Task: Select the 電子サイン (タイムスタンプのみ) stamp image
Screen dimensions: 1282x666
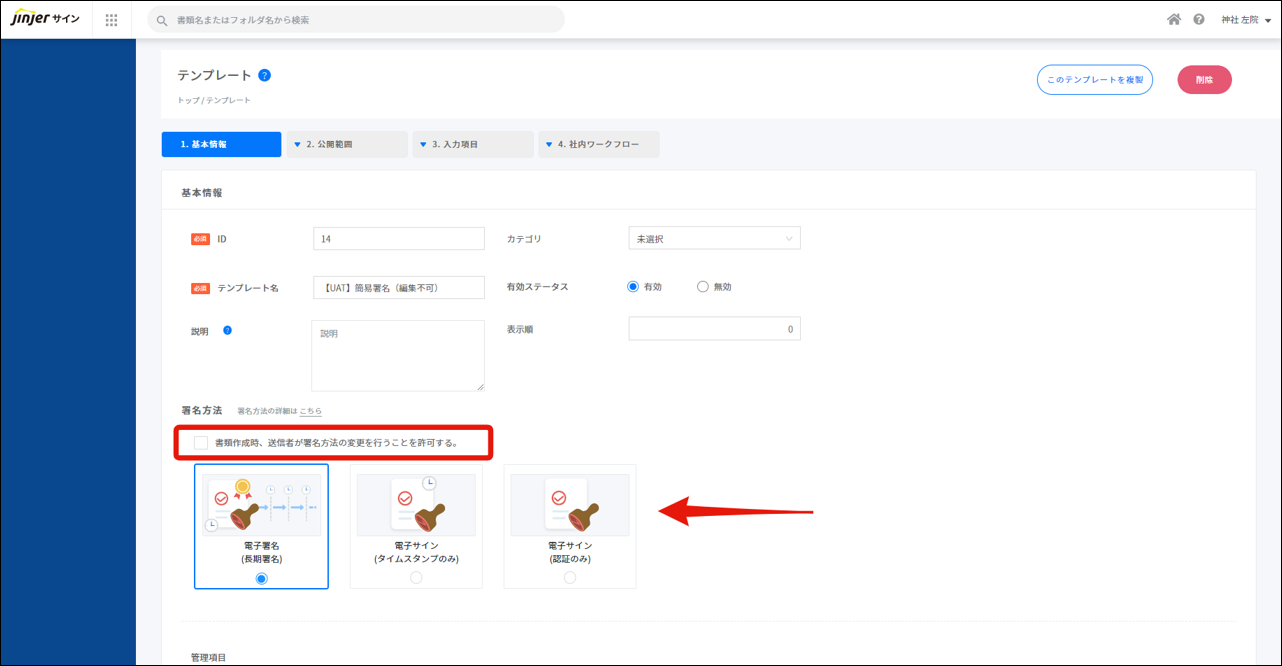Action: coord(416,505)
